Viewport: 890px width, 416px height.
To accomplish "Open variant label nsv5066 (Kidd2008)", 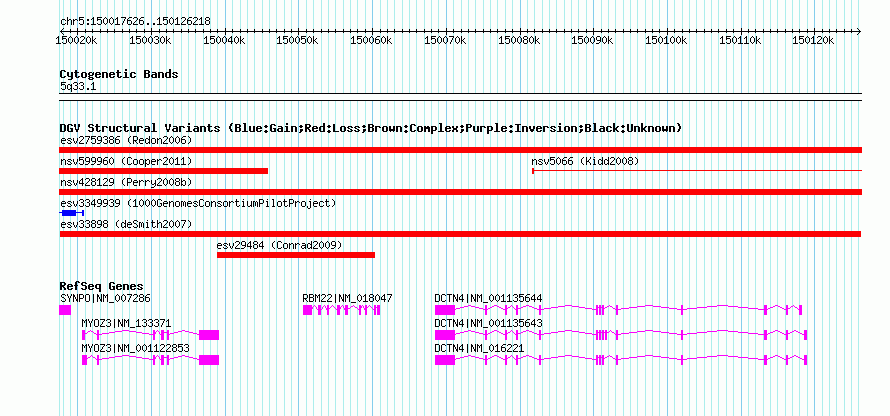I will [x=585, y=162].
